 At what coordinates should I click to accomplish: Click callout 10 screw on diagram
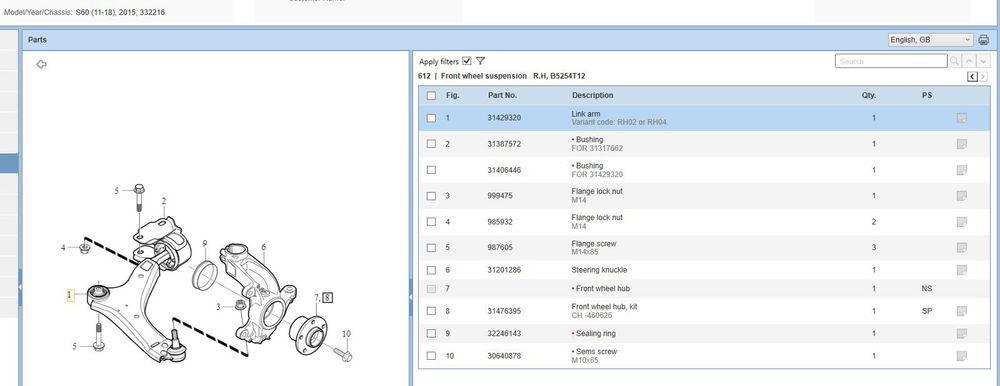(x=346, y=334)
